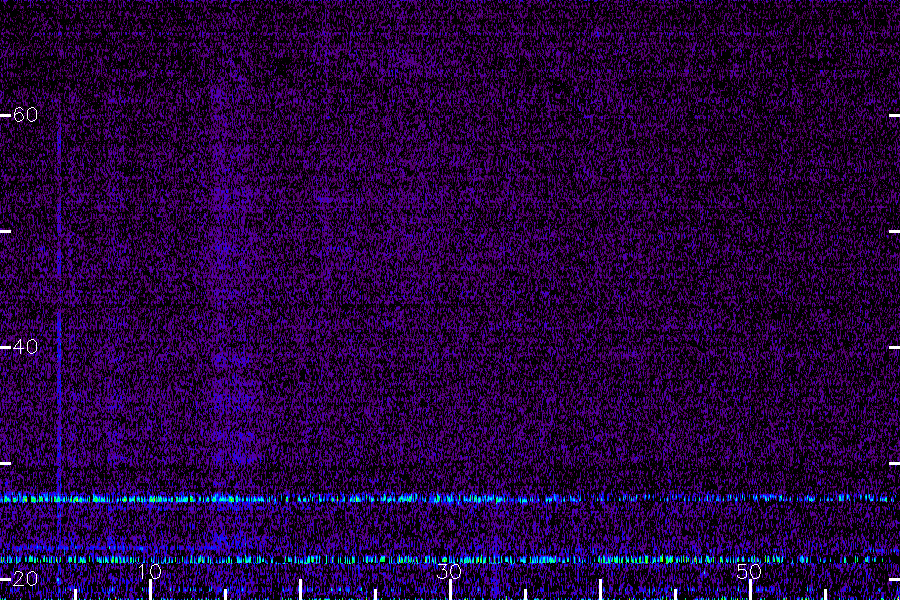Viewport: 900px width, 600px height.
Task: Click the 10 label on the horizontal axis
Action: click(150, 571)
